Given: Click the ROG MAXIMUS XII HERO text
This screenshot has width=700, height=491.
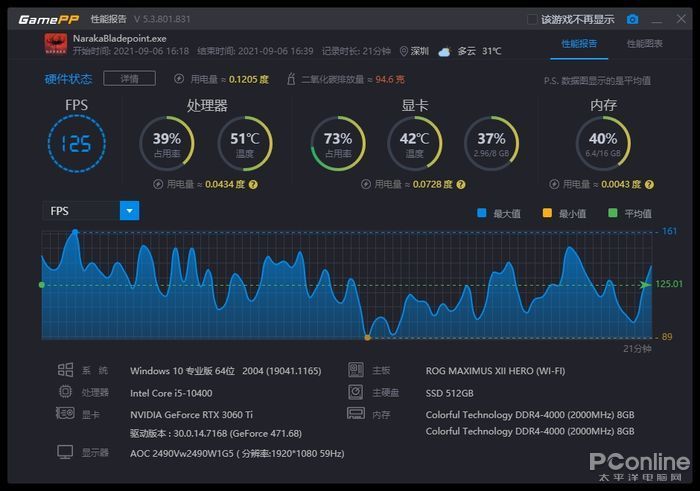Looking at the screenshot, I should point(495,371).
